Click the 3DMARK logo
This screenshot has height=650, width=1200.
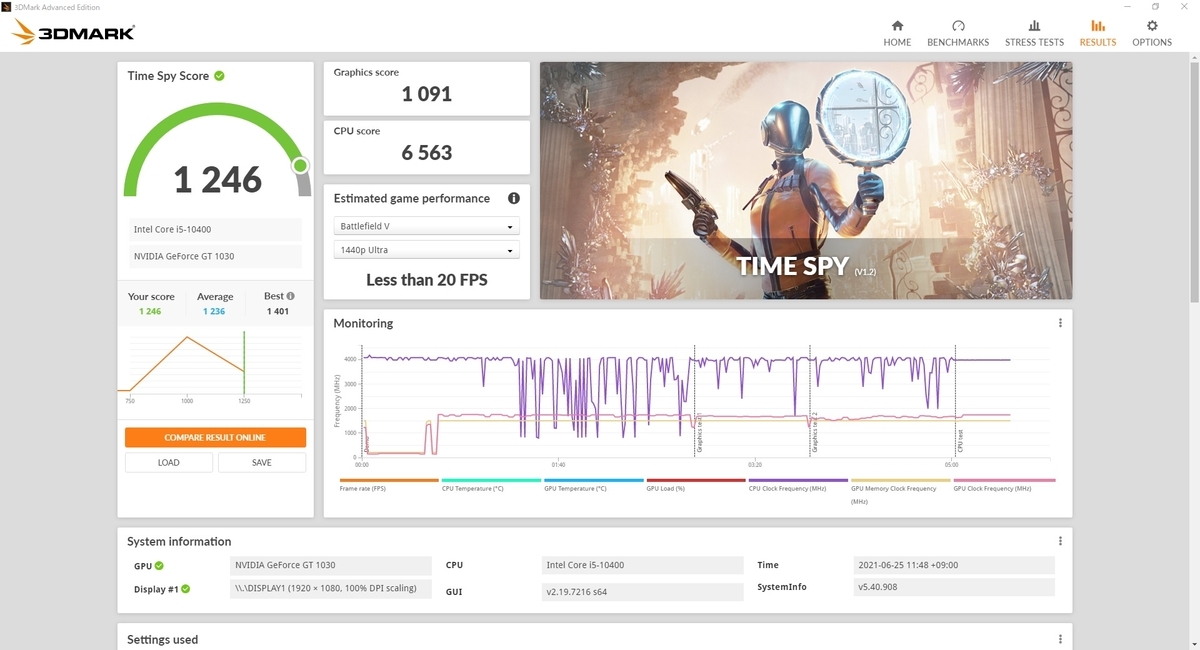click(x=73, y=32)
